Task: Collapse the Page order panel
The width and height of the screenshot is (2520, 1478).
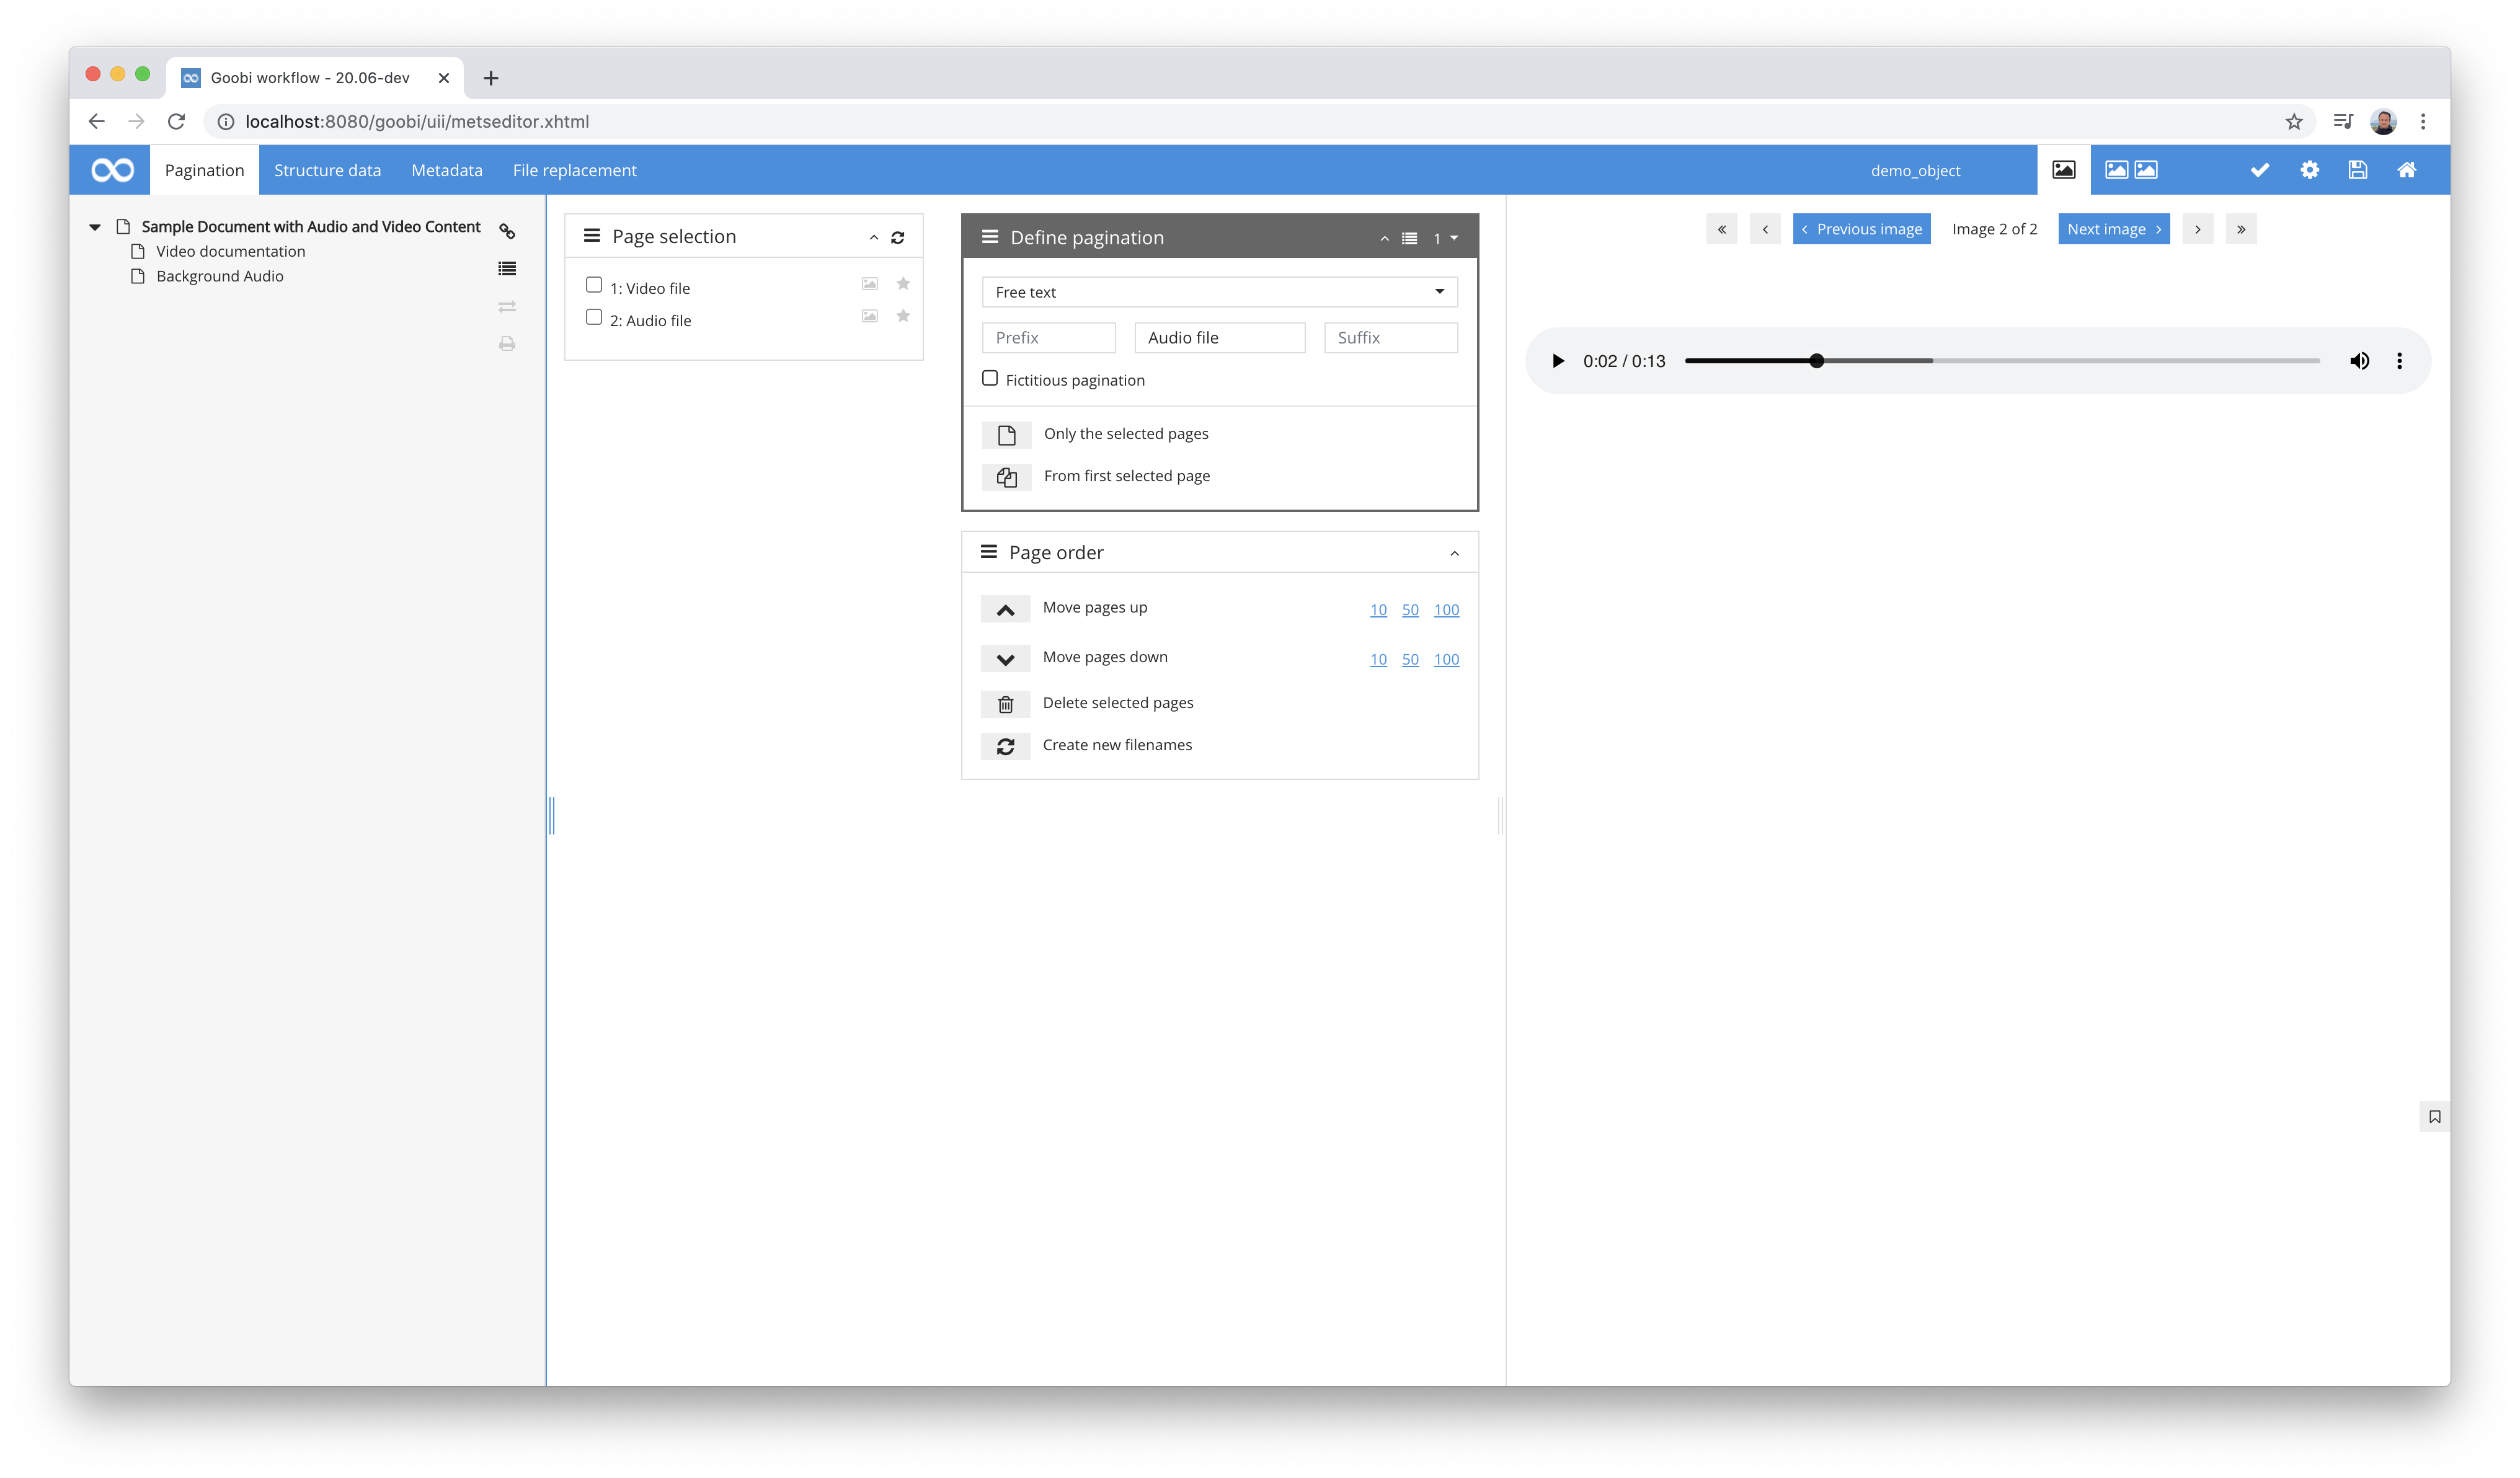Action: tap(1454, 553)
